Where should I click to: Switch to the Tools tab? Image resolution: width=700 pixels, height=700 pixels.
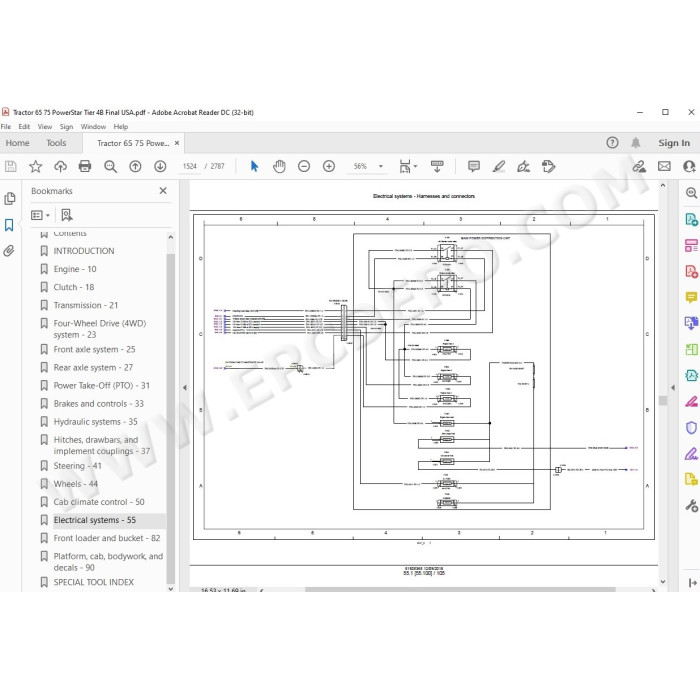click(x=56, y=143)
